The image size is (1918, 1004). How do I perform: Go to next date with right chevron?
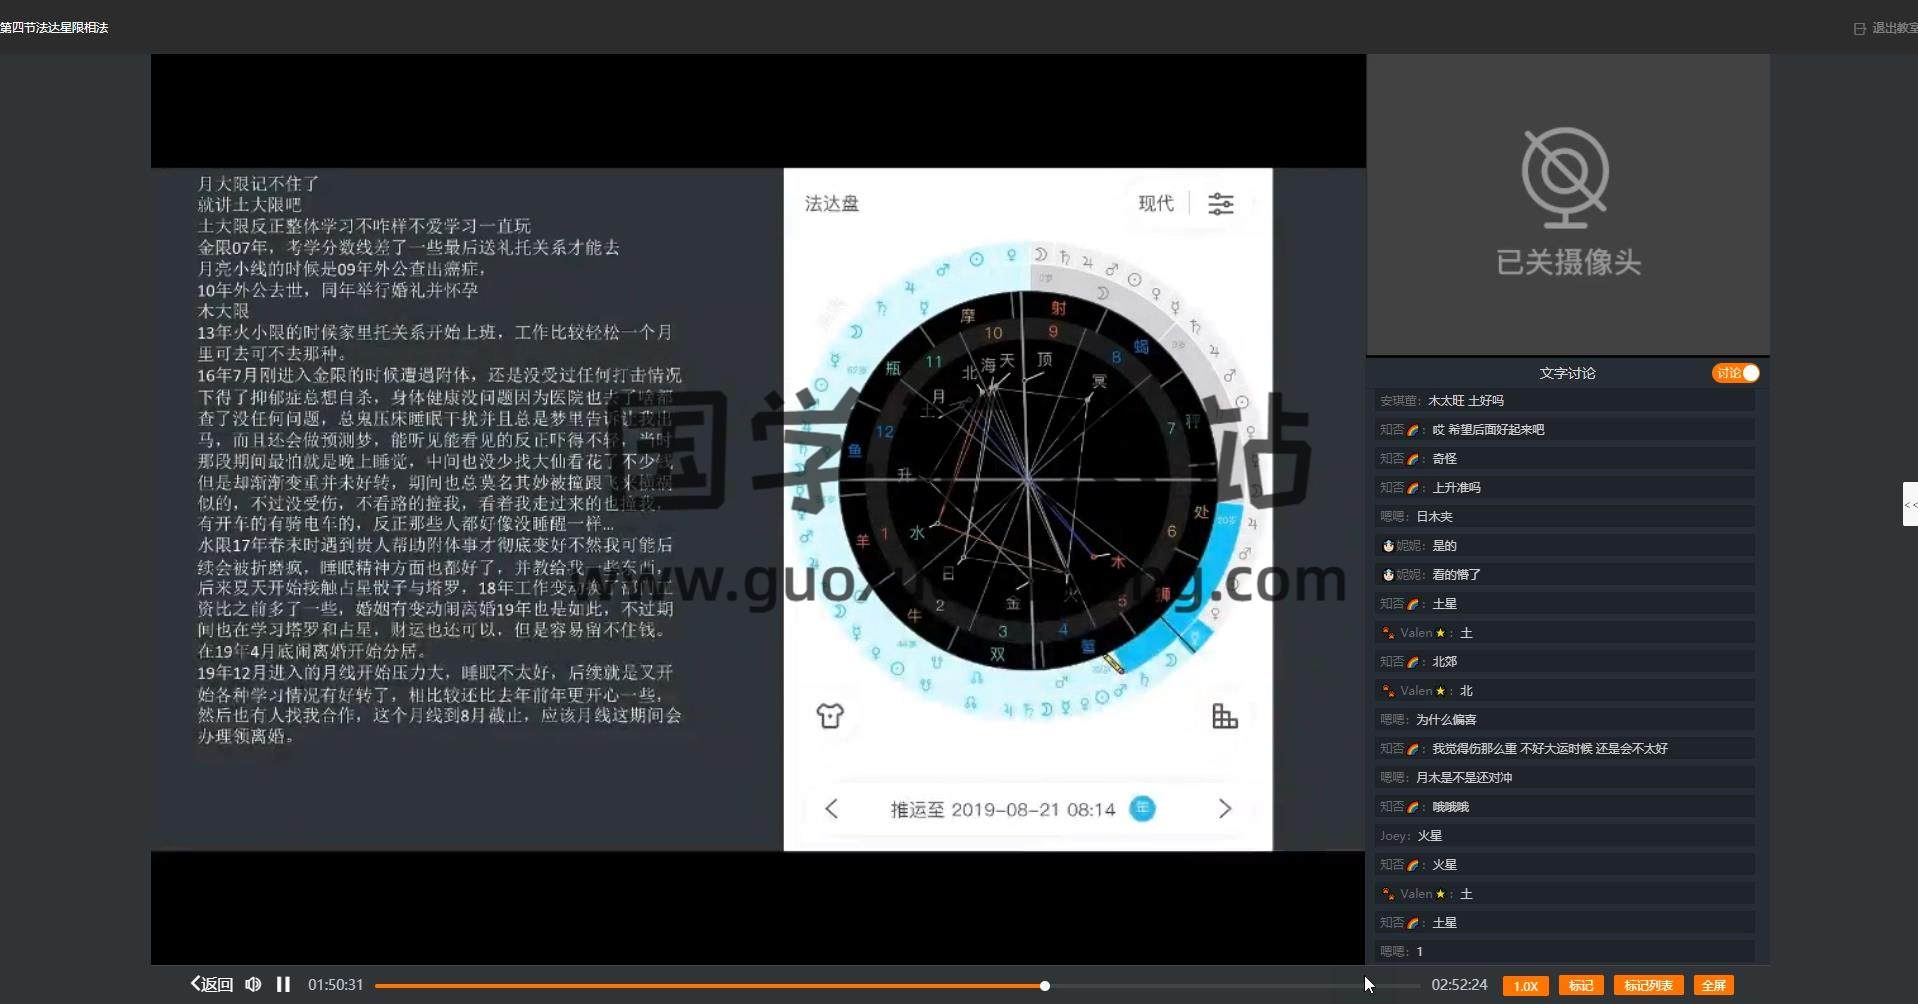[x=1225, y=809]
